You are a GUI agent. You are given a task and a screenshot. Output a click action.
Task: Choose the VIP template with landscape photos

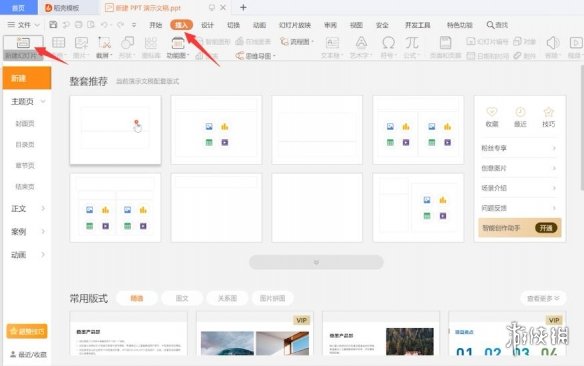[255, 334]
